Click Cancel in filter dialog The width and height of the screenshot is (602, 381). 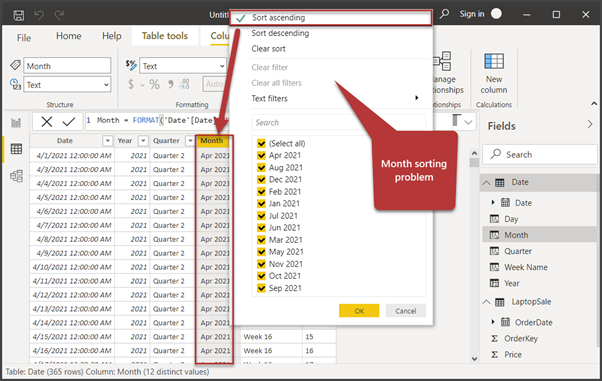tap(405, 311)
